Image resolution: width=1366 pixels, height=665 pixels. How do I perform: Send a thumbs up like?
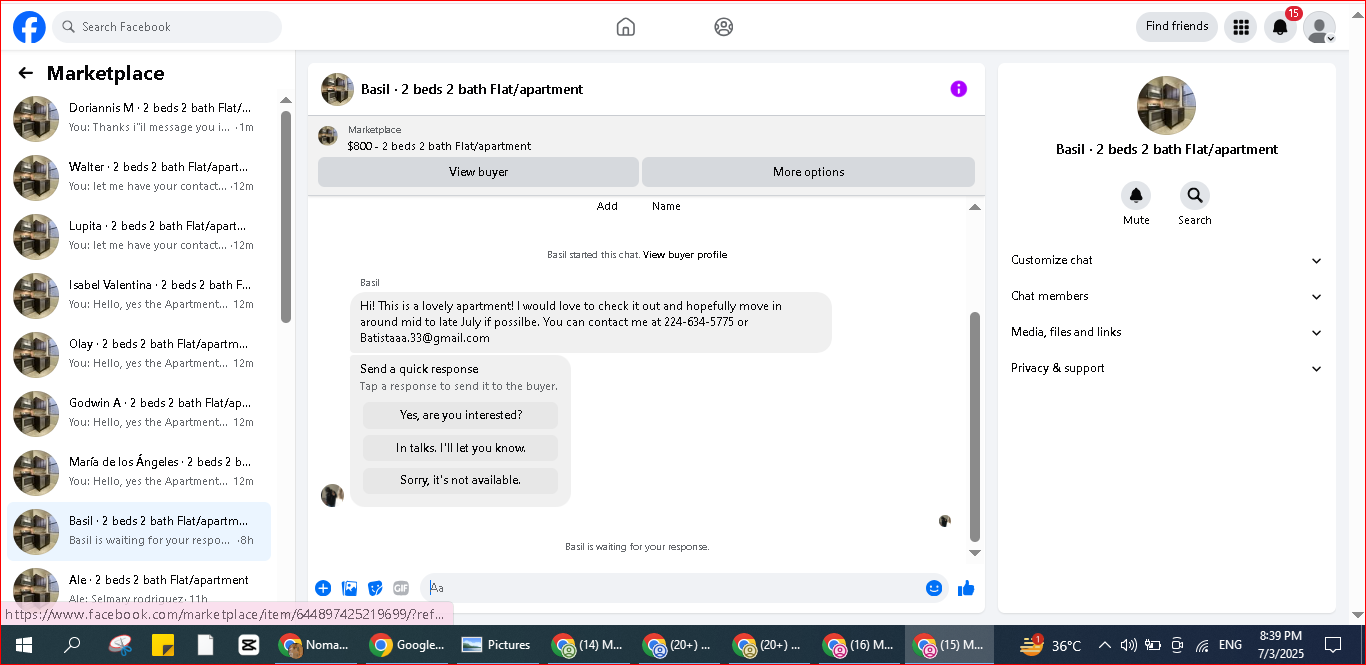point(966,588)
